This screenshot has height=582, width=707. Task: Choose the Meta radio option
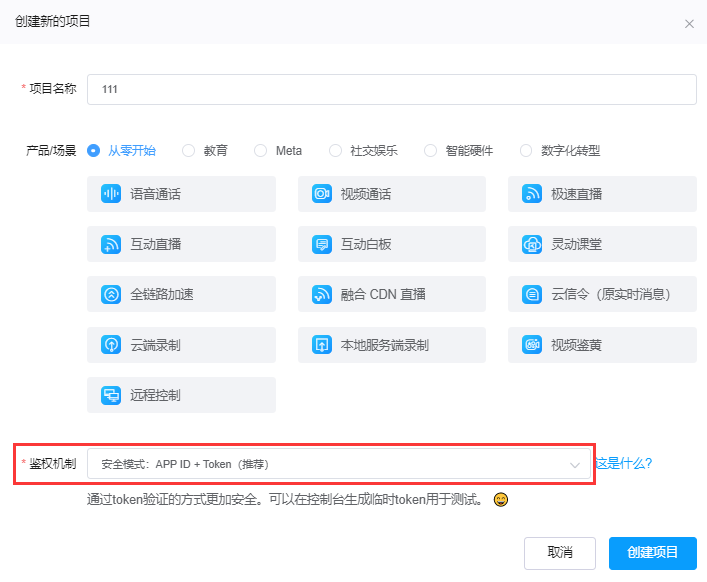coord(261,151)
